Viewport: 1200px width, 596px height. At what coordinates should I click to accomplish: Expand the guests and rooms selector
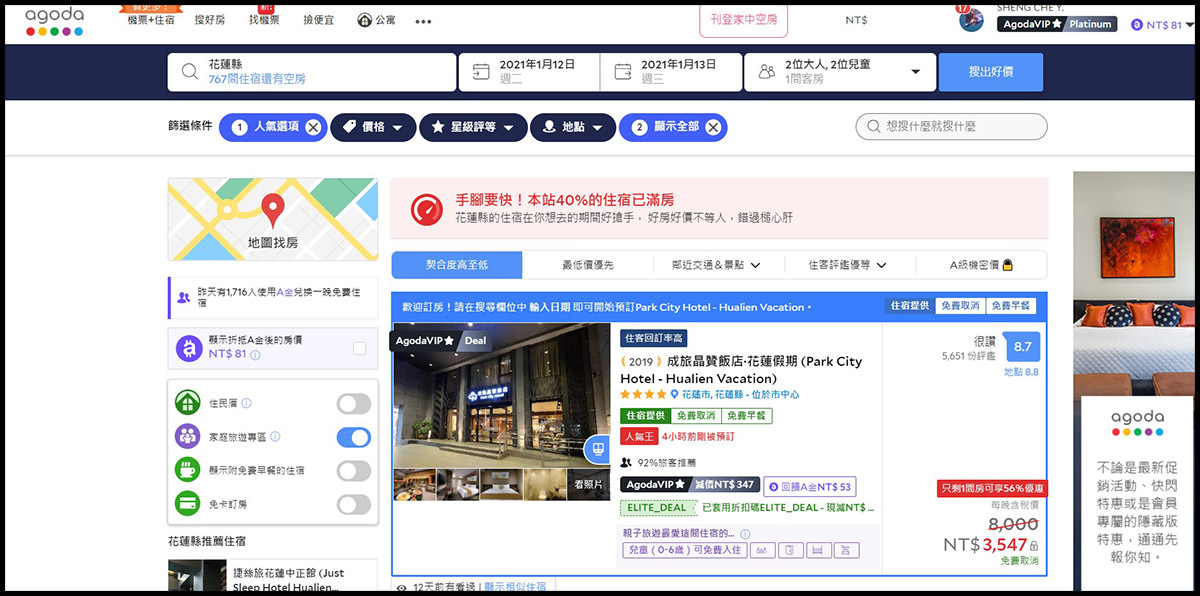914,72
